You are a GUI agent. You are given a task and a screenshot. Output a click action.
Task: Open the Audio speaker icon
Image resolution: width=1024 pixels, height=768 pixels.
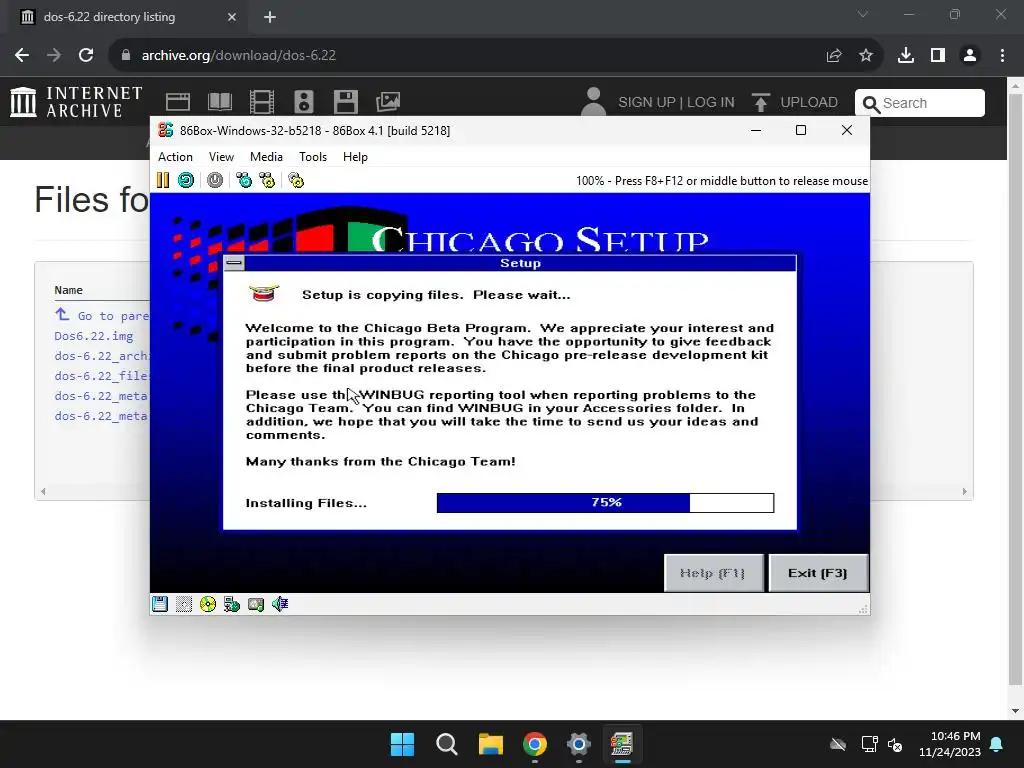click(x=304, y=102)
